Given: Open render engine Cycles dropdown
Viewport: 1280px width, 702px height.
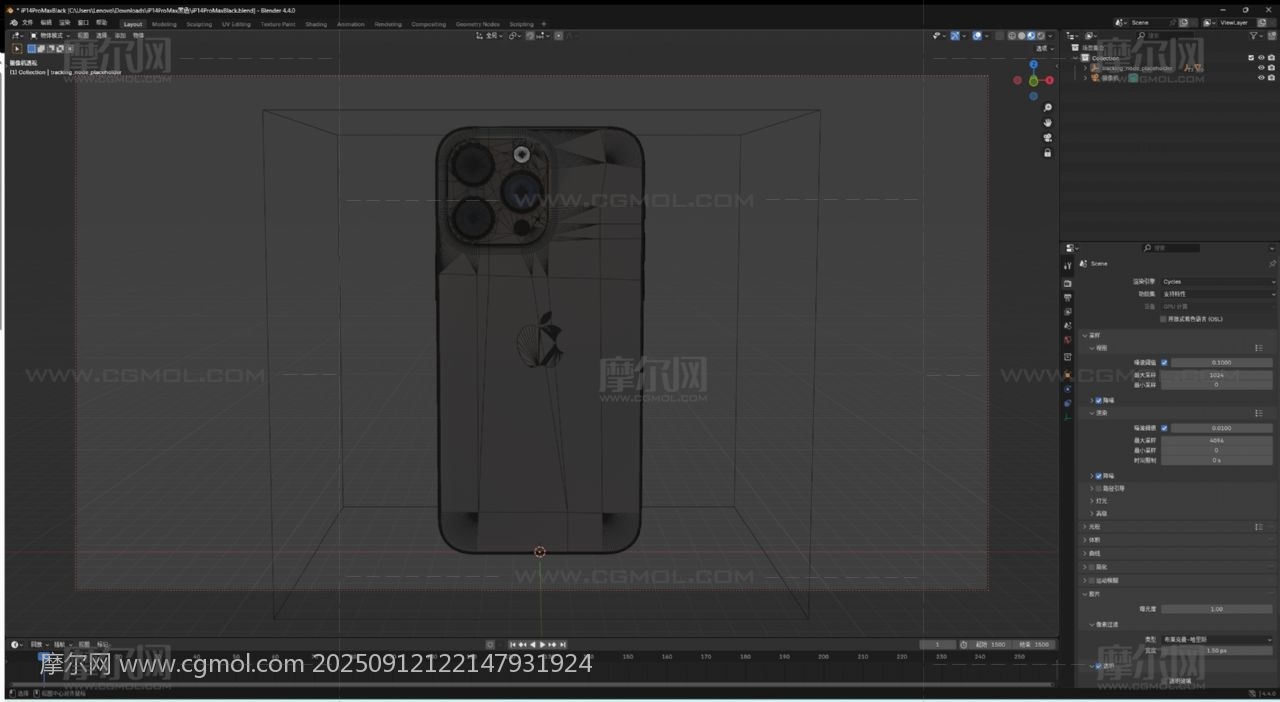Looking at the screenshot, I should (x=1218, y=282).
